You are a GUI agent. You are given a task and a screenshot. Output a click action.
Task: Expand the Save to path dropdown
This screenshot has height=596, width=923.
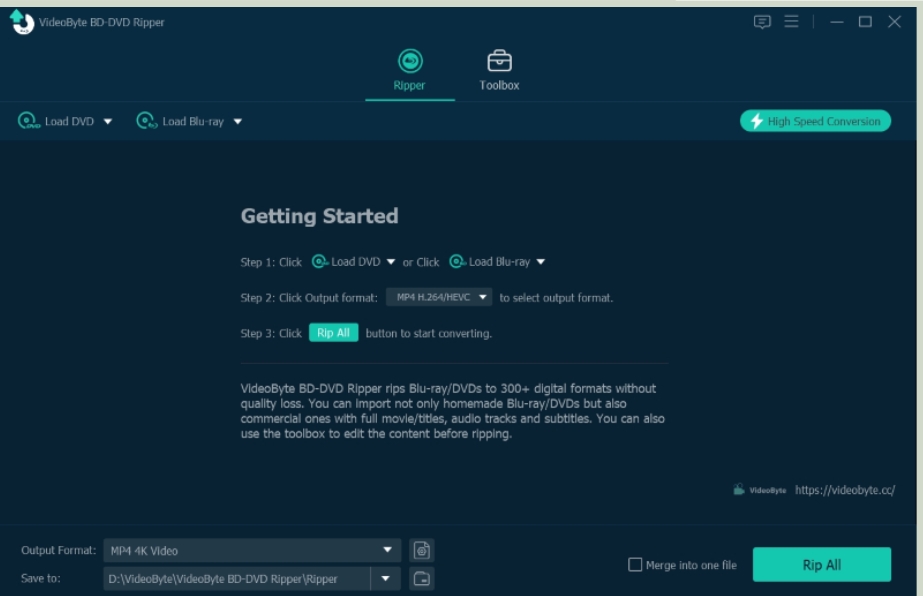pyautogui.click(x=385, y=578)
